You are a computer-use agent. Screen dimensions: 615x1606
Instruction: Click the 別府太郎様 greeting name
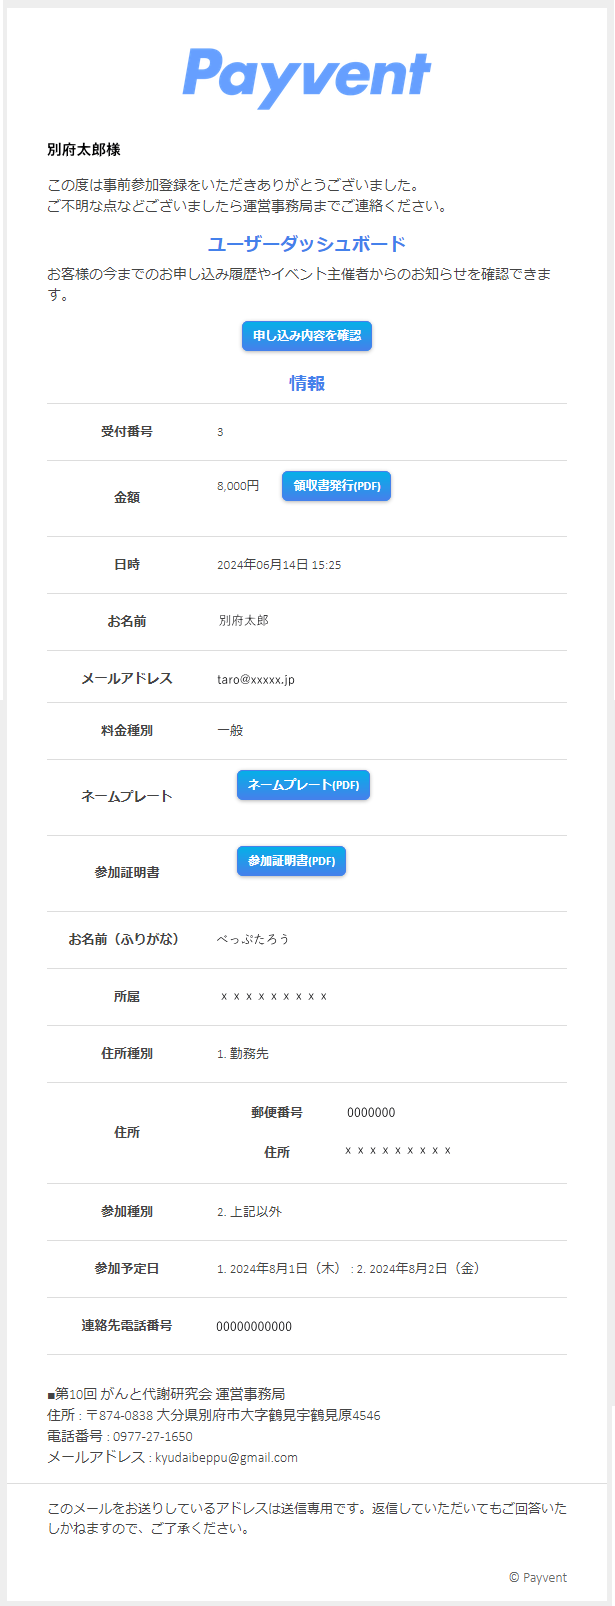click(84, 149)
